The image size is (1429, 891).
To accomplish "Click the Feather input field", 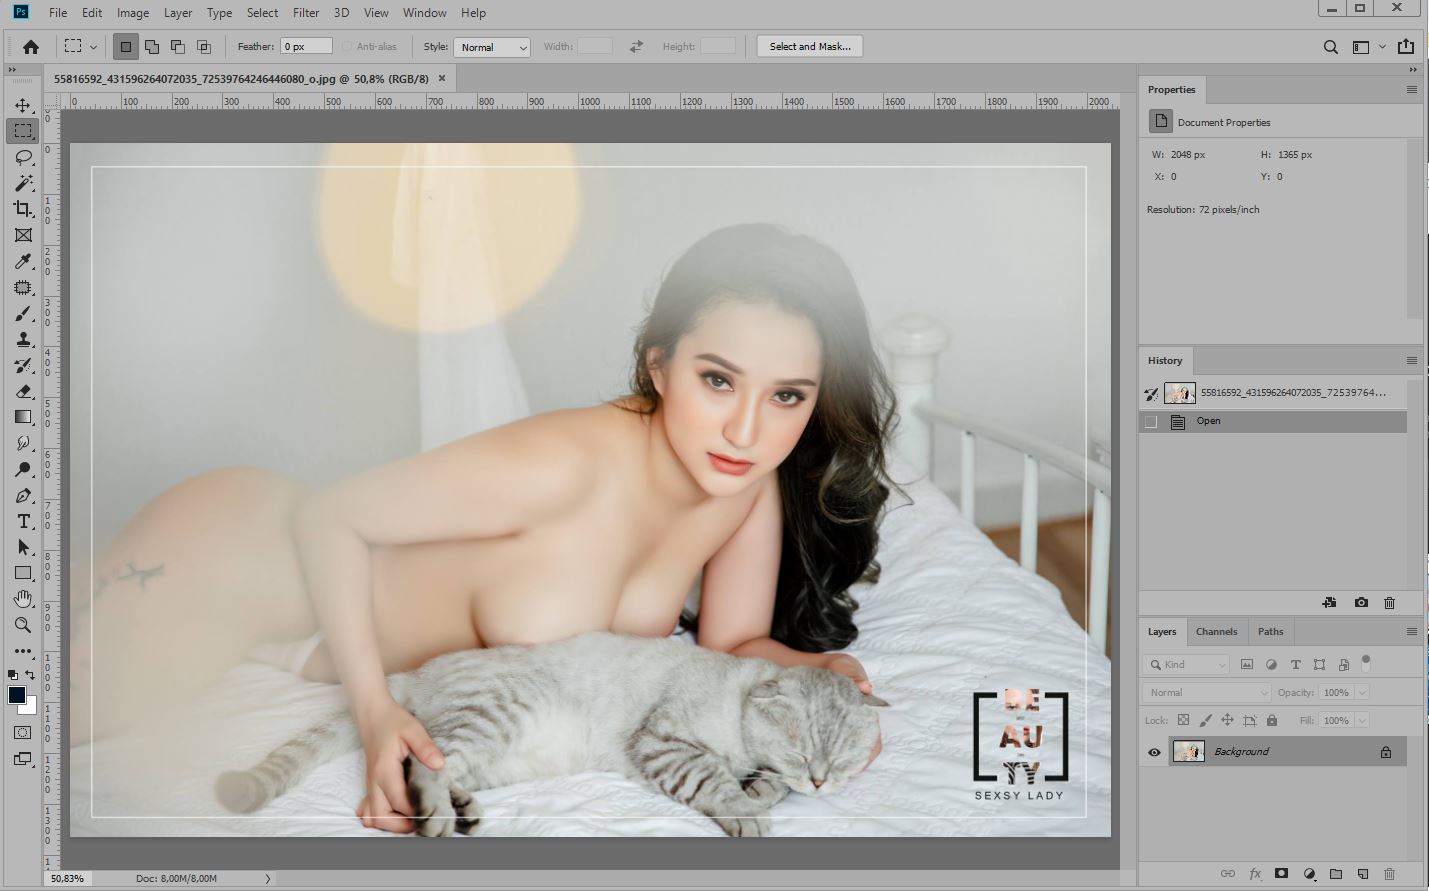I will tap(305, 47).
